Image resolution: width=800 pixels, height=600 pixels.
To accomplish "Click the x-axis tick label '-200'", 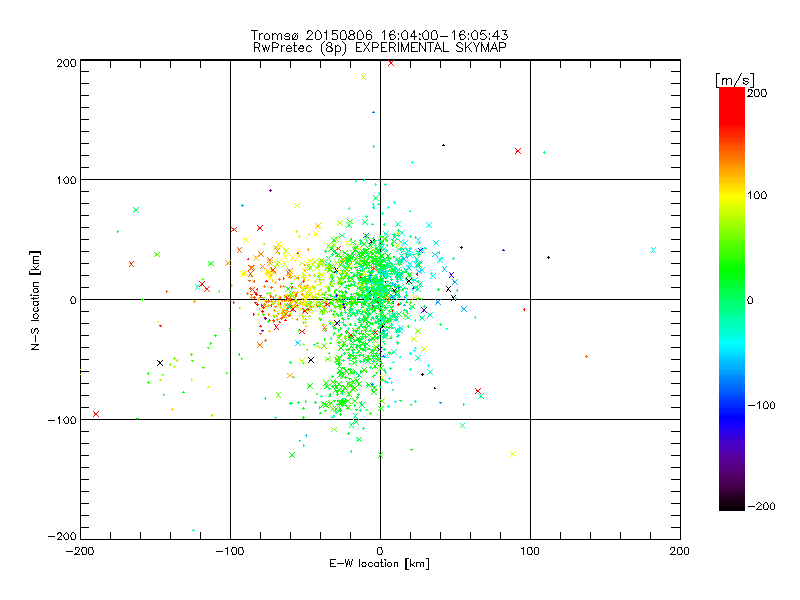I will (80, 551).
